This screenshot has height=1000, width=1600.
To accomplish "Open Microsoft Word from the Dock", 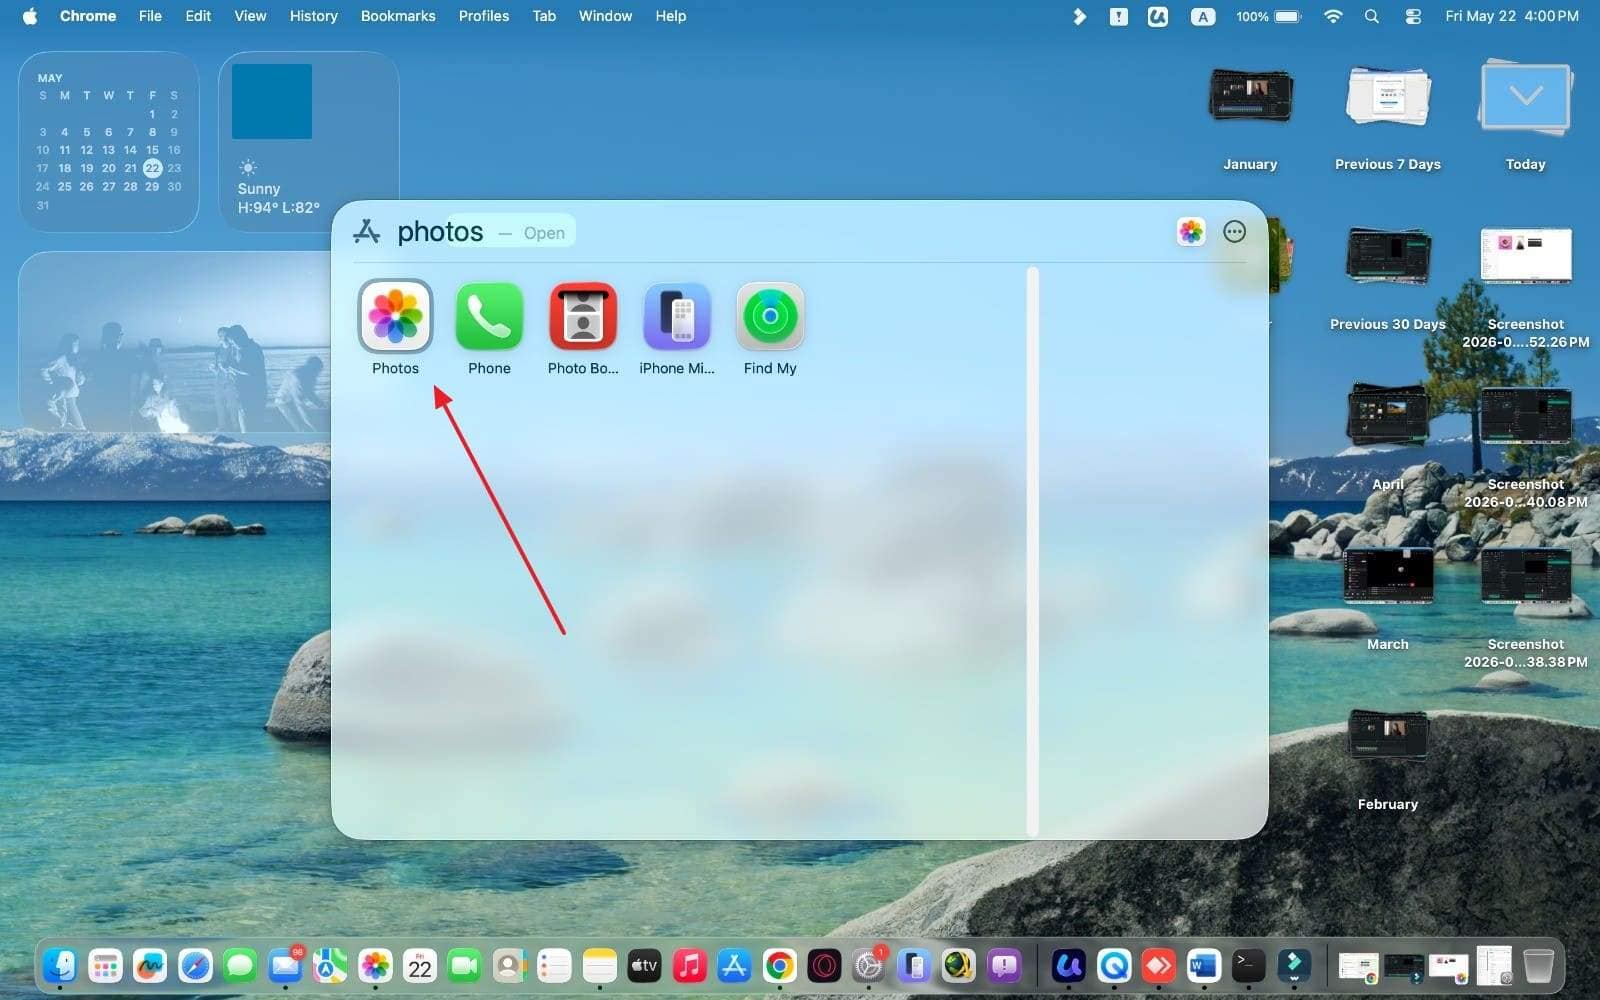I will pyautogui.click(x=1204, y=966).
